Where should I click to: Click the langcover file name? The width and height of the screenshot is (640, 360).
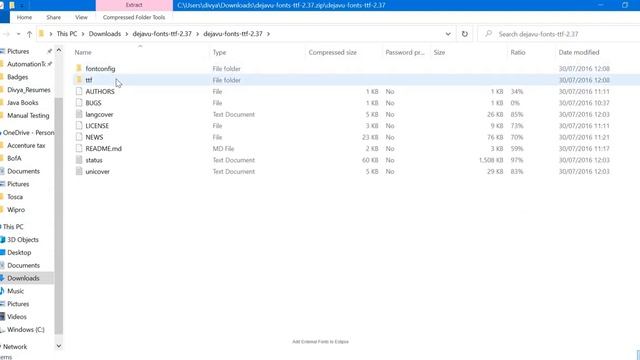99,114
